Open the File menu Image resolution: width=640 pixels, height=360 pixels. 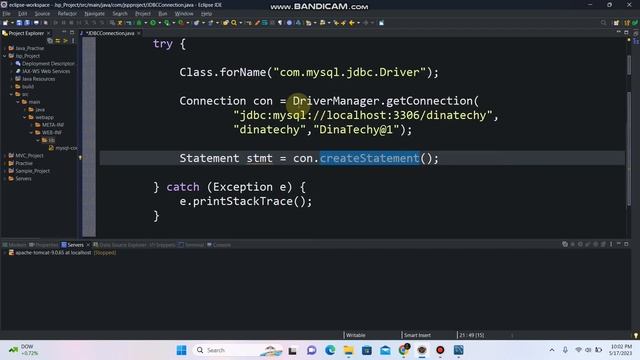pyautogui.click(x=6, y=13)
